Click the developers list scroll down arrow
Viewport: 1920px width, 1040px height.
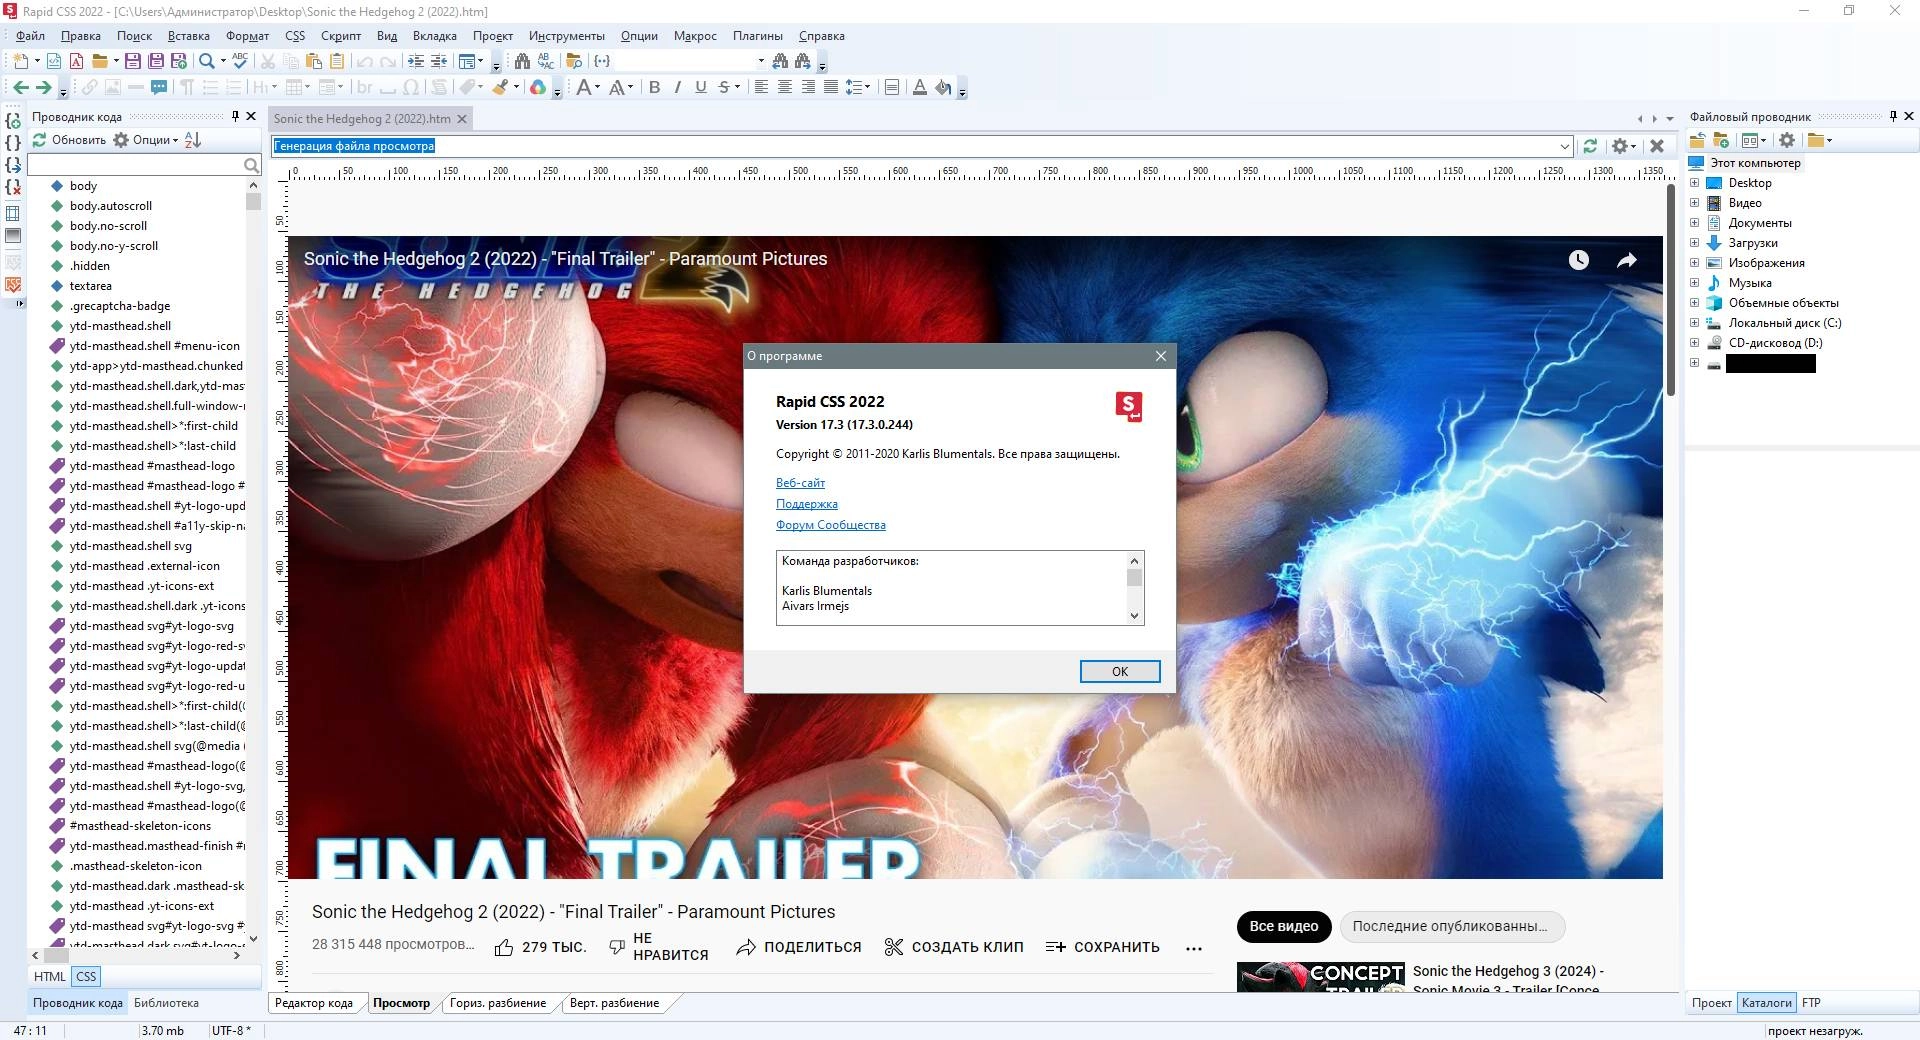click(1134, 616)
